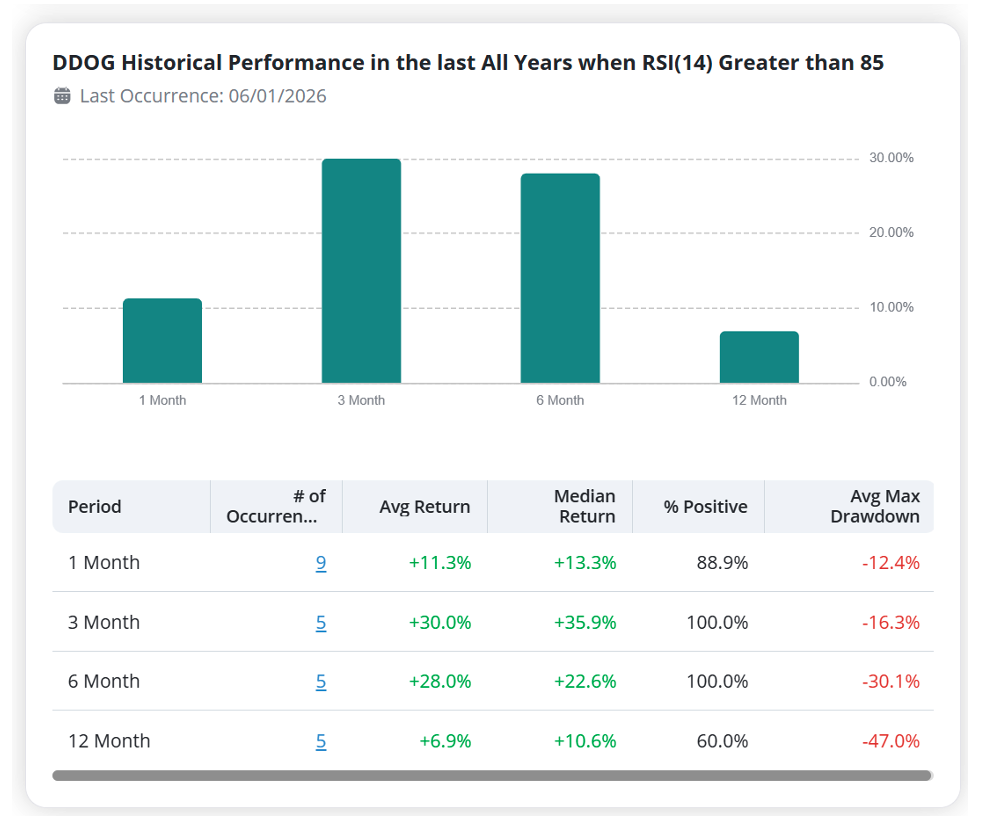Click the 6 Month label under the chart
Viewport: 1001px width, 826px height.
tap(560, 400)
